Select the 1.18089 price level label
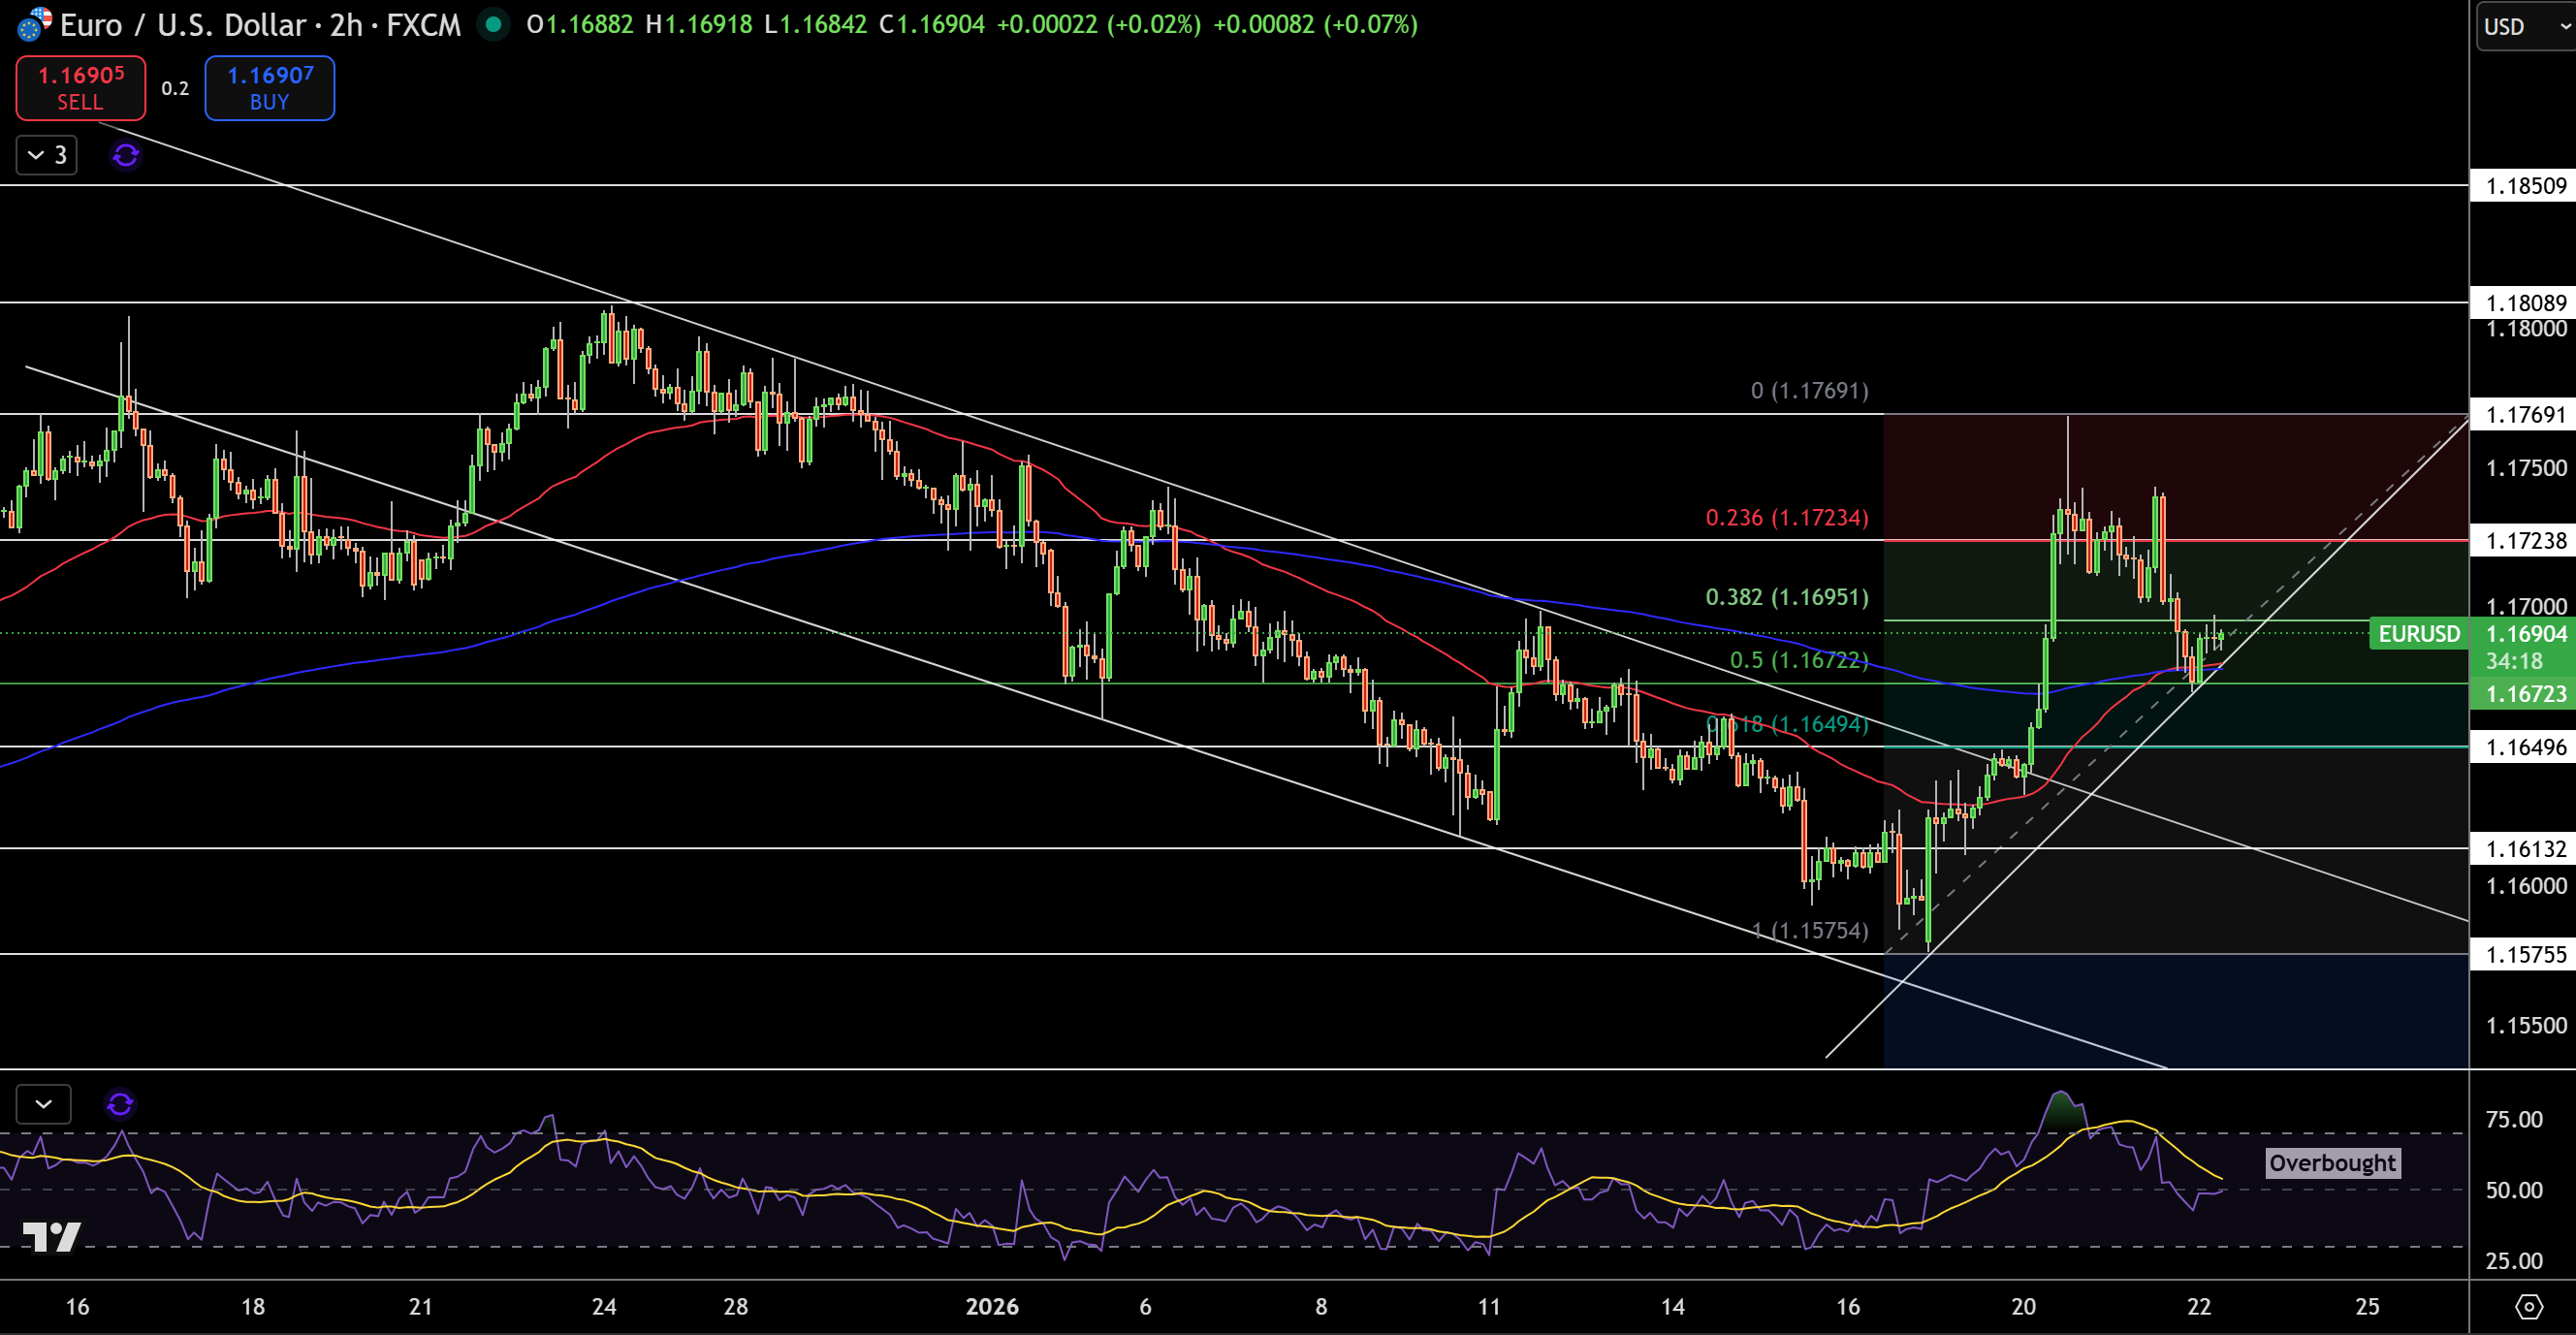Screen dimensions: 2576x1335 2524,303
